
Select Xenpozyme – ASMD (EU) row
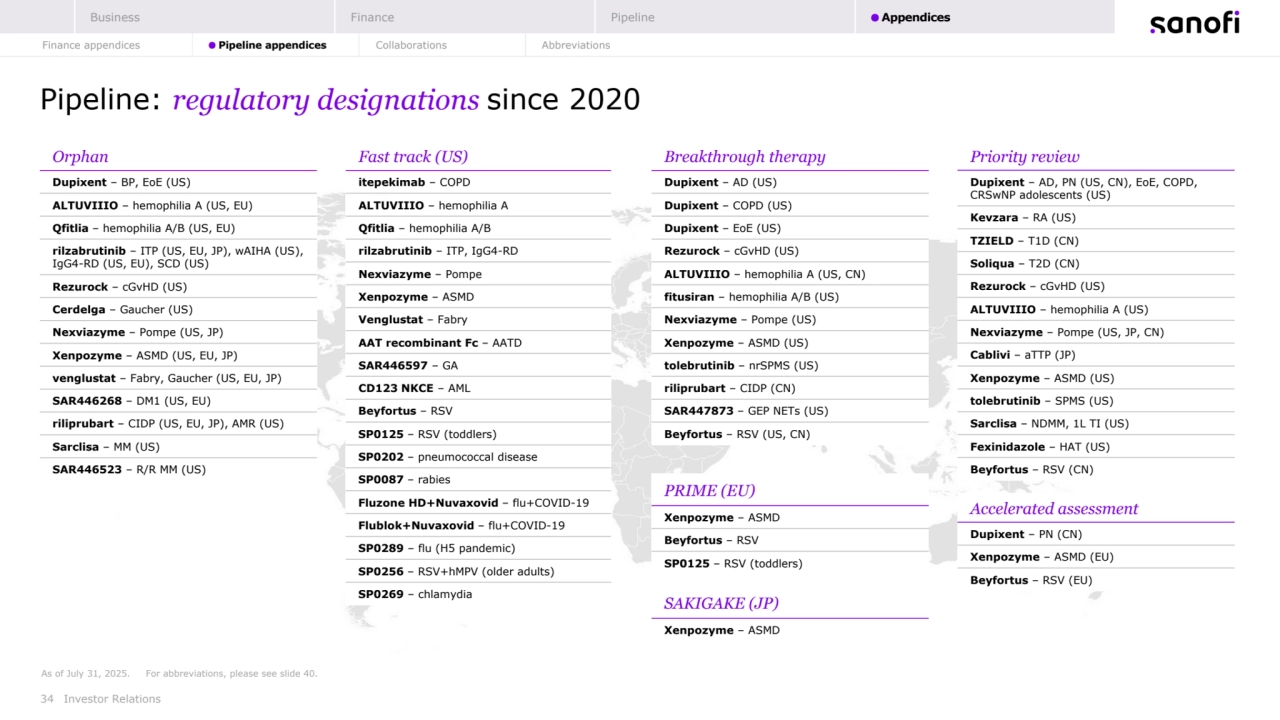(1096, 557)
